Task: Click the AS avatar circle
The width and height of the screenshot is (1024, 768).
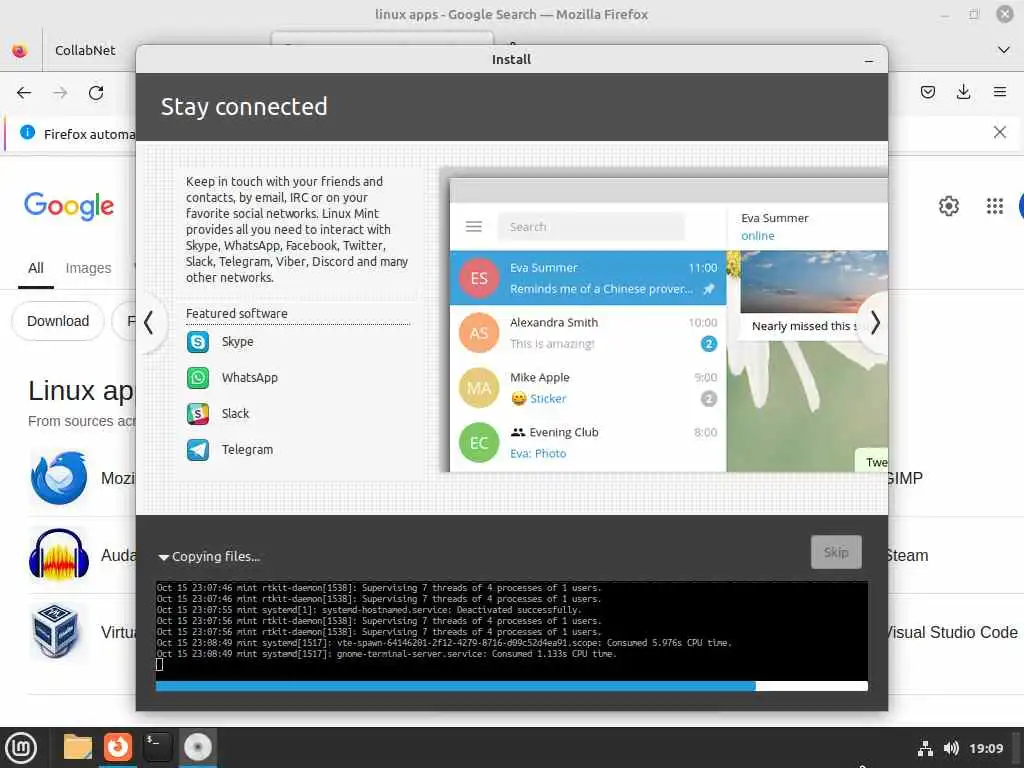Action: pos(479,333)
